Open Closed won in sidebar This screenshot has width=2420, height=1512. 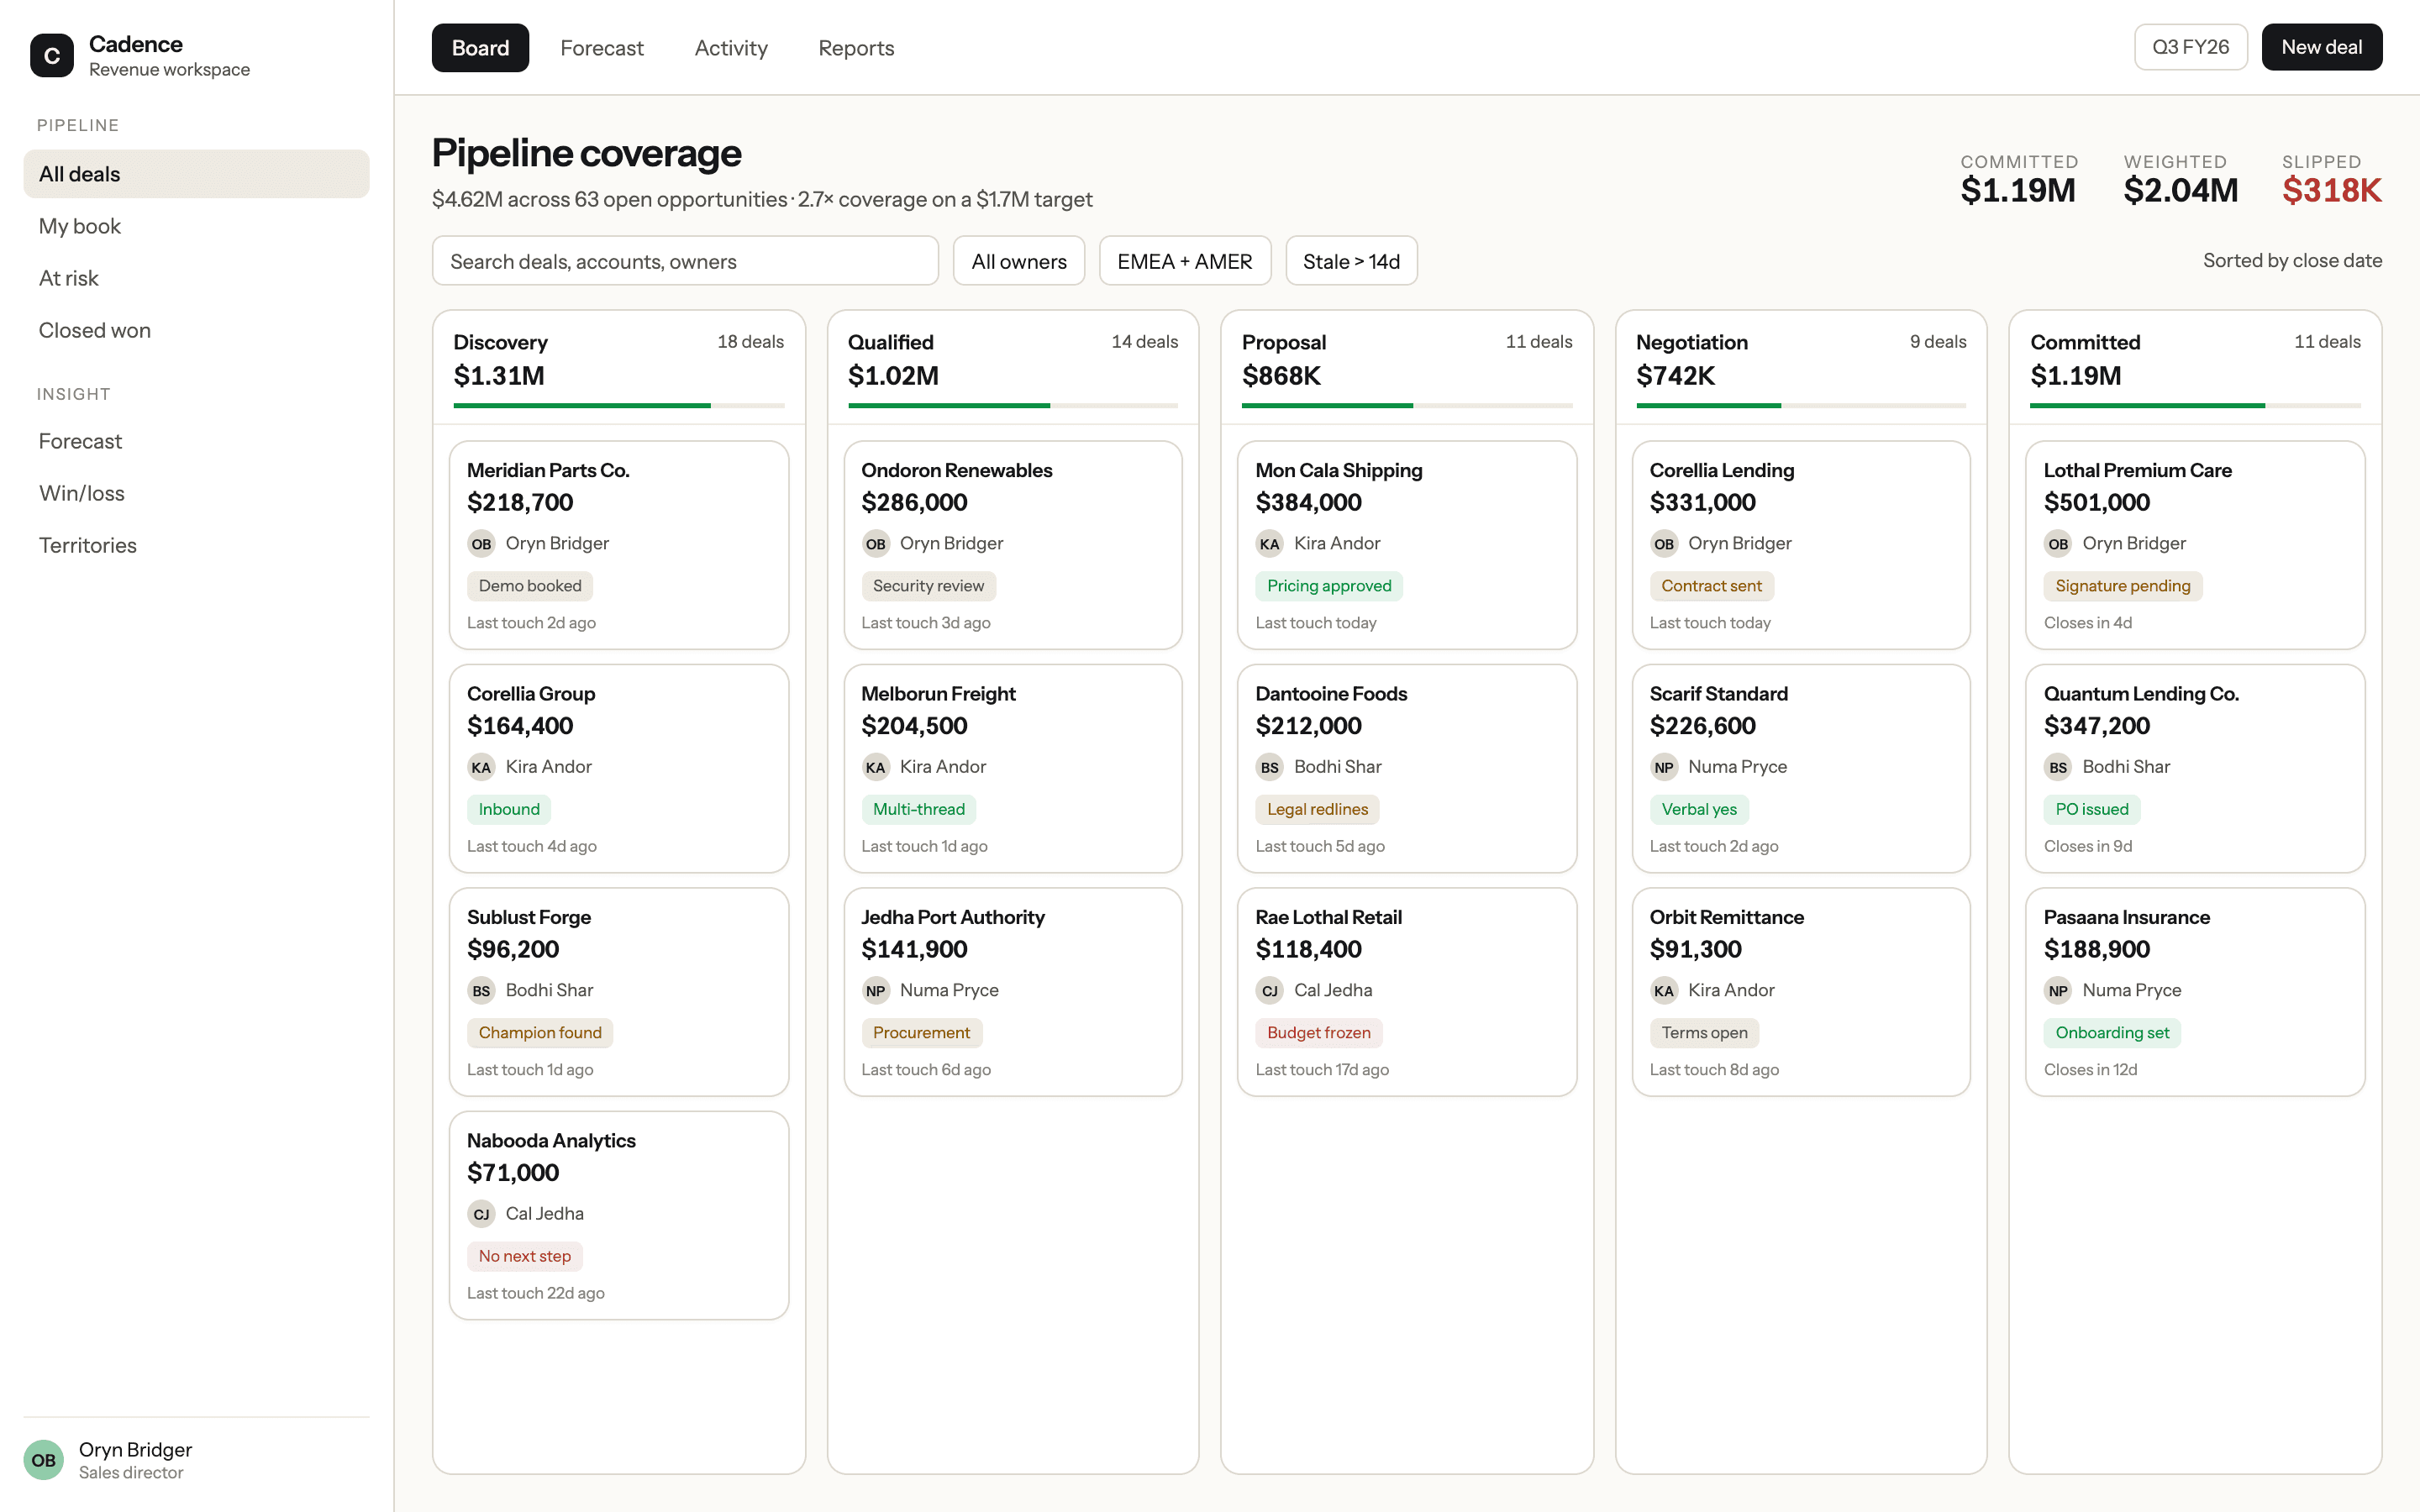coord(196,330)
